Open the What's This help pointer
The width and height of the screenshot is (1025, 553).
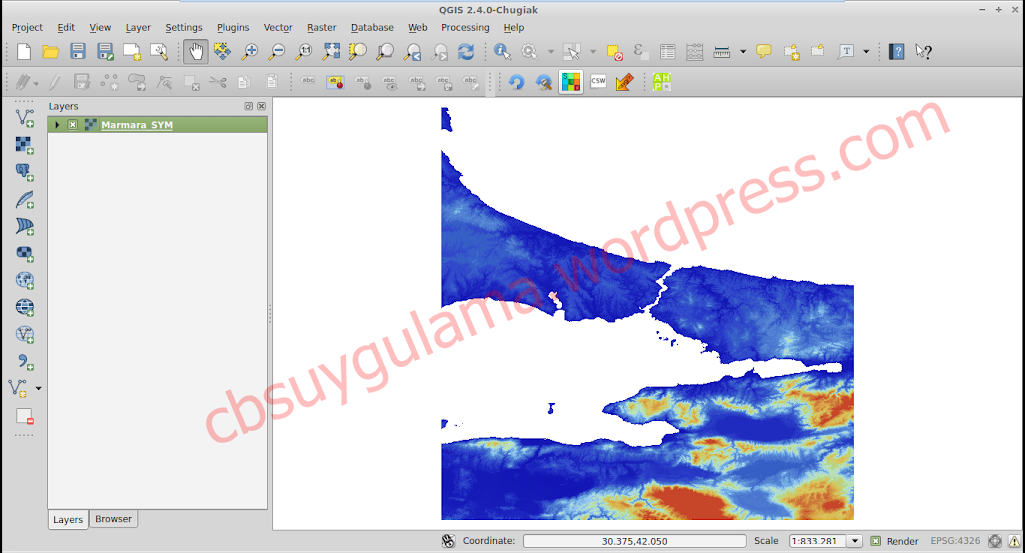point(923,52)
